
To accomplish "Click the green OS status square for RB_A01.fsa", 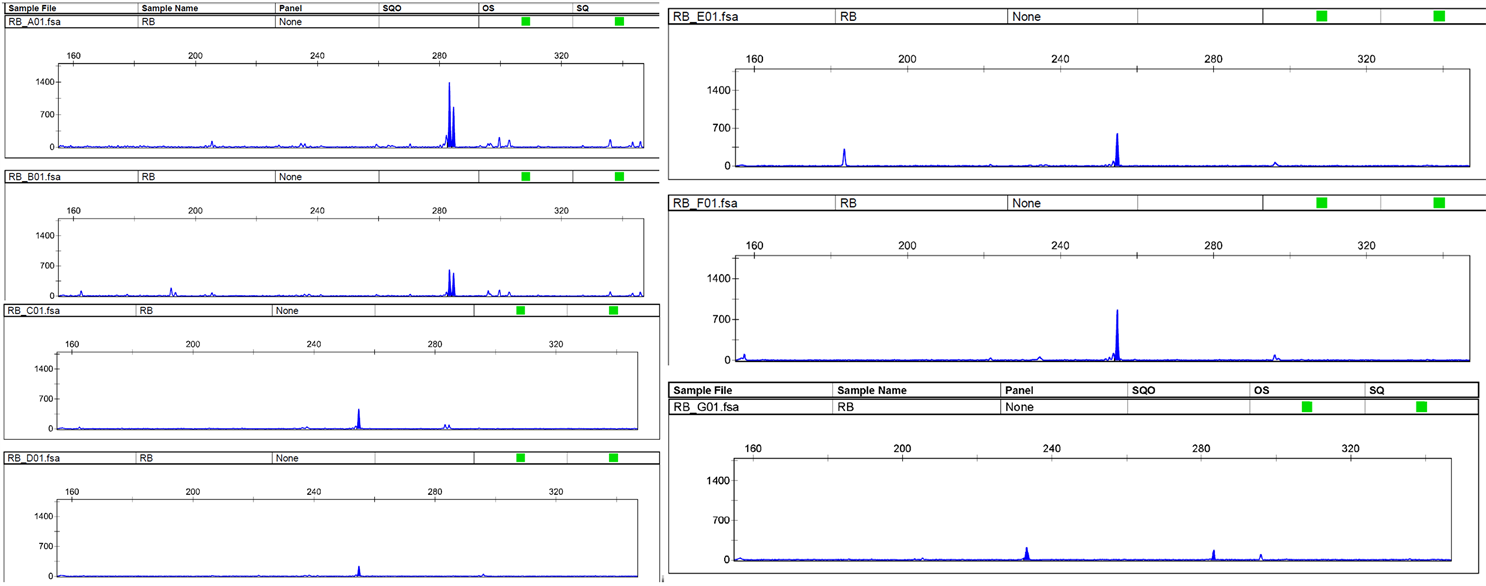I will point(526,21).
